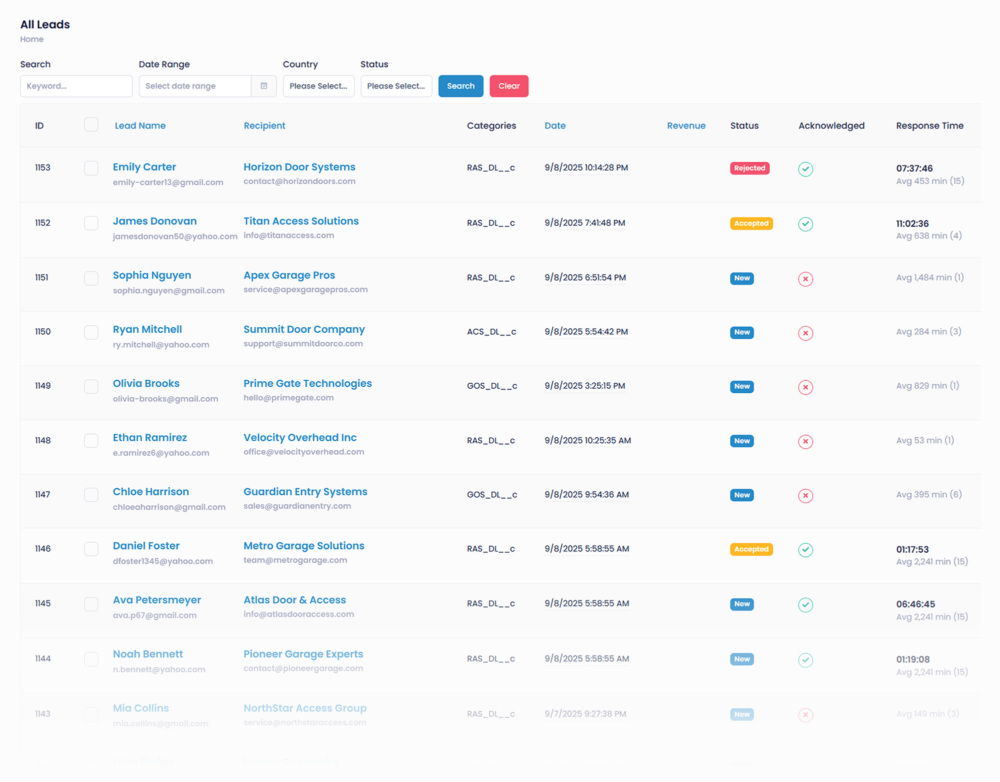1000x782 pixels.
Task: Open the Country dropdown
Action: point(318,86)
